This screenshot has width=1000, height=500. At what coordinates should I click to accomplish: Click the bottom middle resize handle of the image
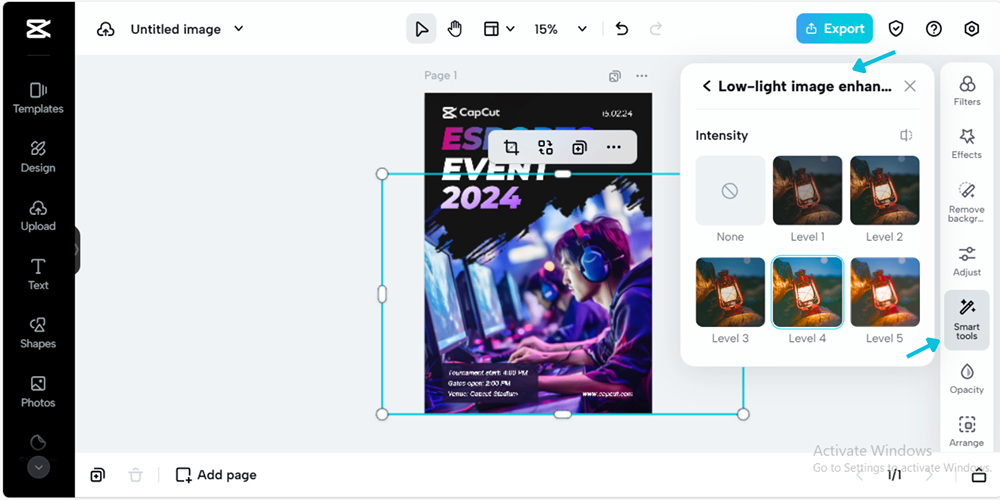562,415
